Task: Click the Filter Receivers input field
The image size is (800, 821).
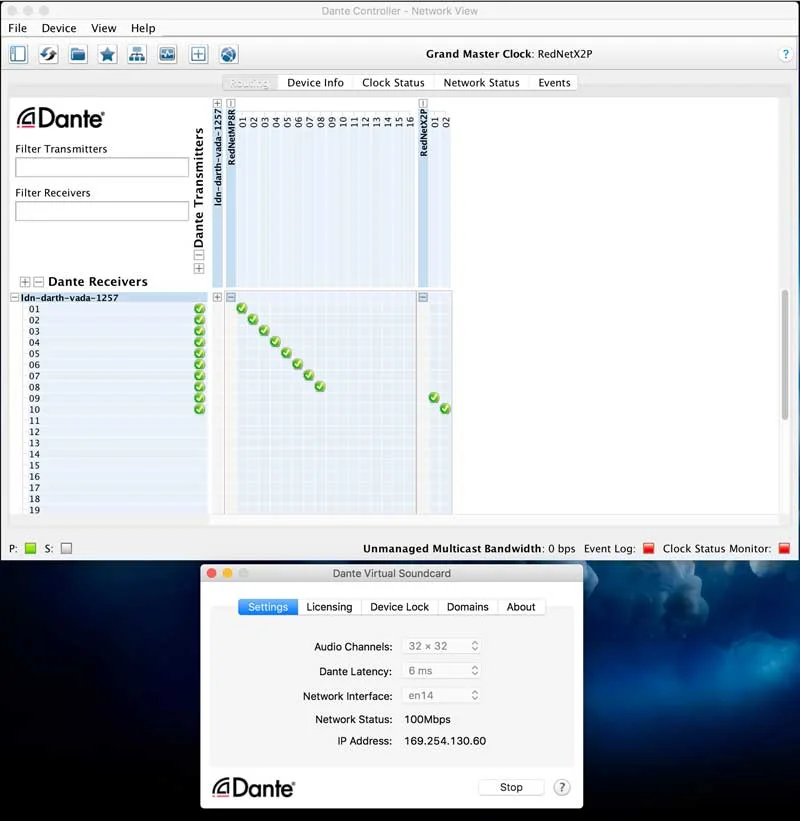Action: [x=102, y=212]
